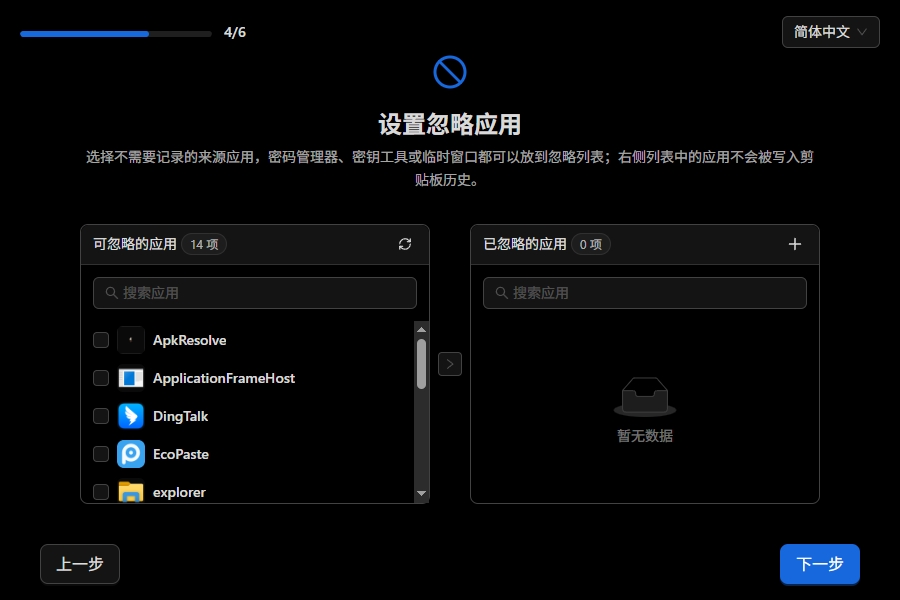Click the app list scrollbar thumb
The height and width of the screenshot is (600, 900).
pos(421,364)
